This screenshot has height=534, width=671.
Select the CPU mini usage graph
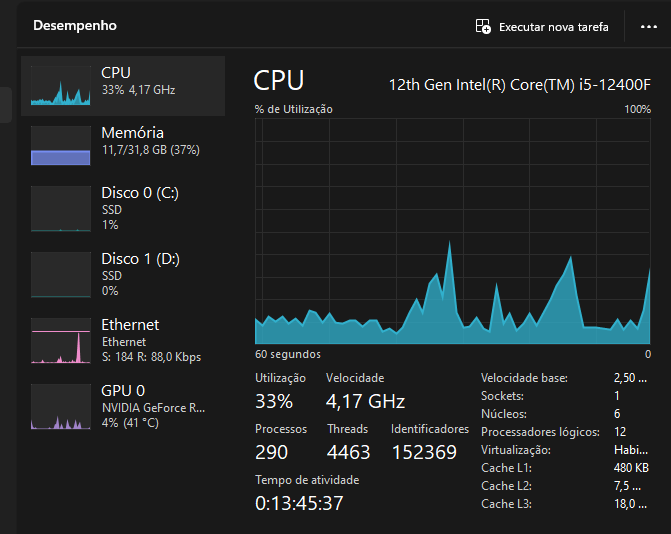tap(61, 85)
